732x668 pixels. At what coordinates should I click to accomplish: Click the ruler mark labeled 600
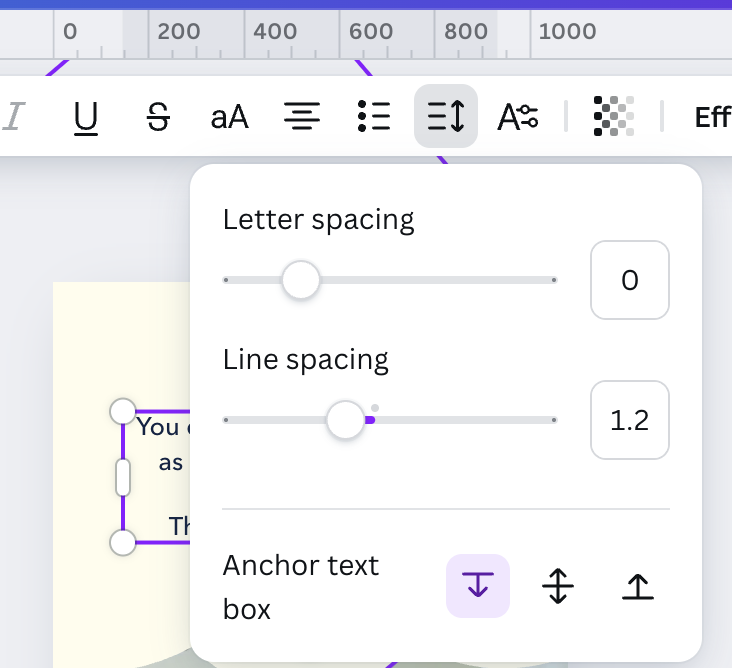coord(371,32)
